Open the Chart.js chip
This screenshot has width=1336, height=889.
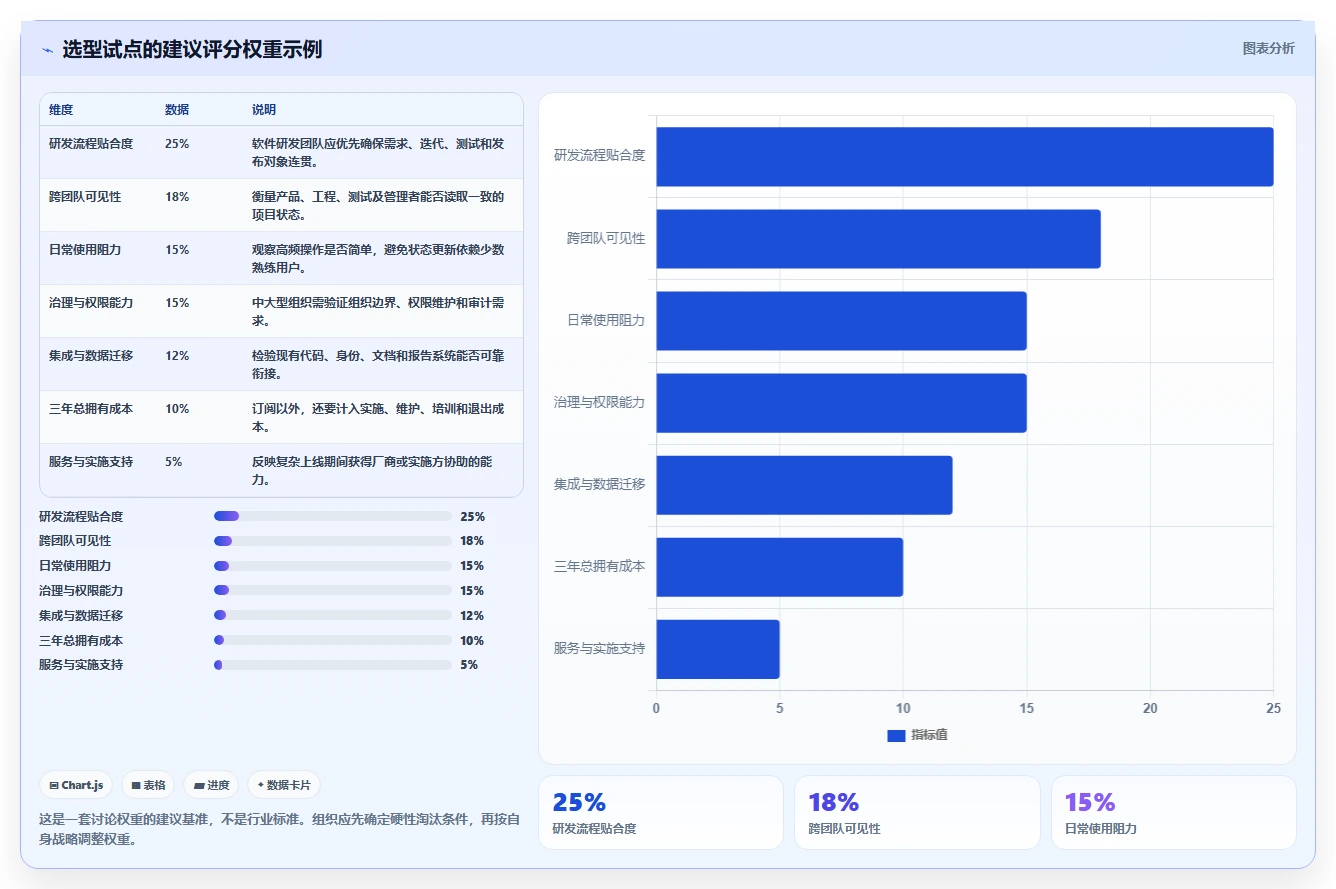(x=76, y=786)
